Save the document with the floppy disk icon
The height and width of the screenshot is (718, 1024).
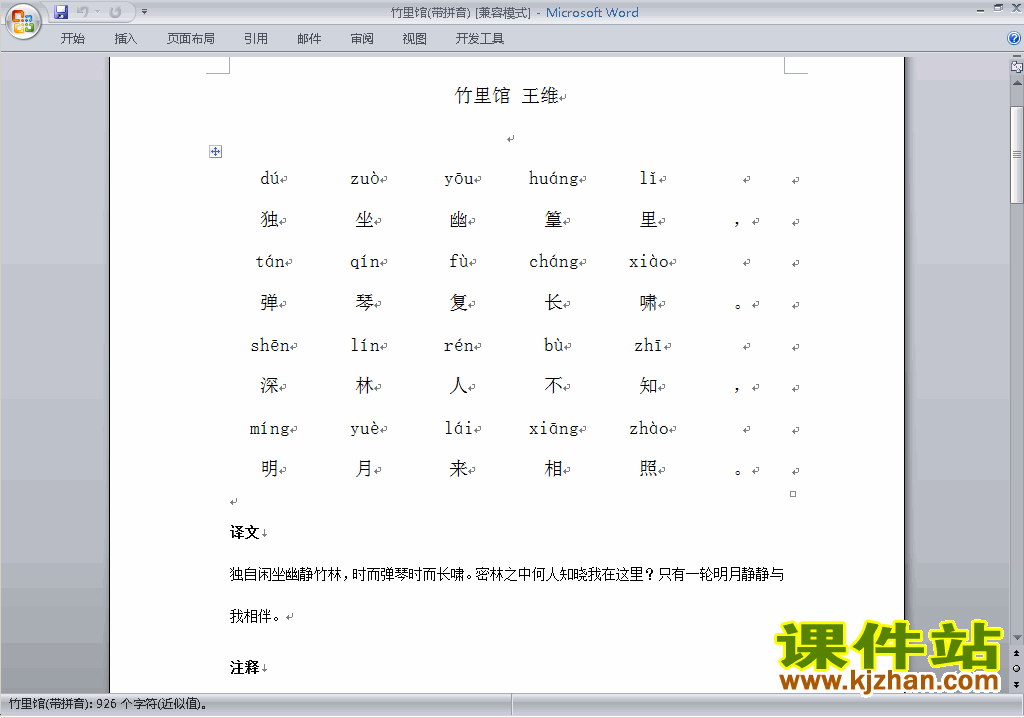(x=61, y=12)
